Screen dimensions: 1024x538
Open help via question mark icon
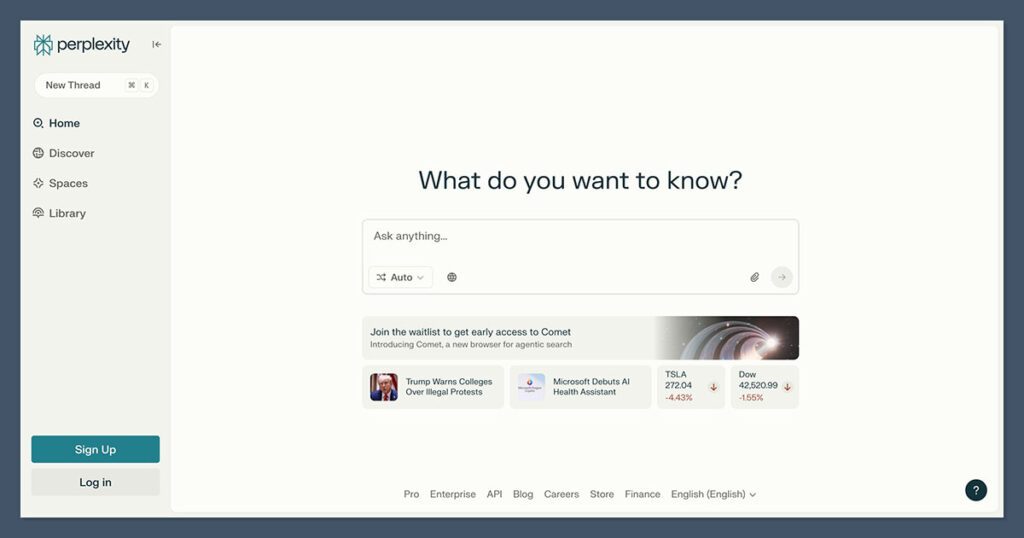tap(975, 490)
